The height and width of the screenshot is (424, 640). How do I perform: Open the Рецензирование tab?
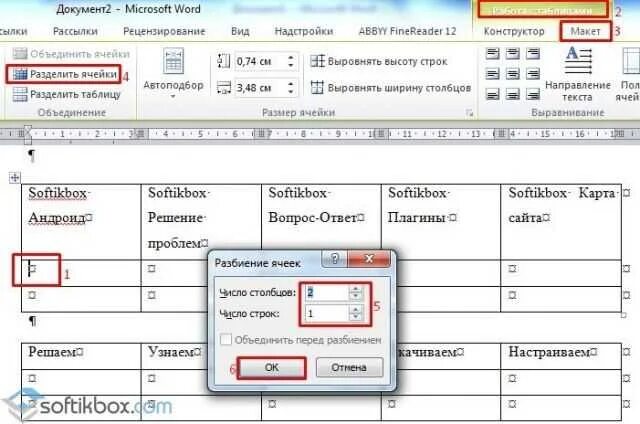[164, 31]
